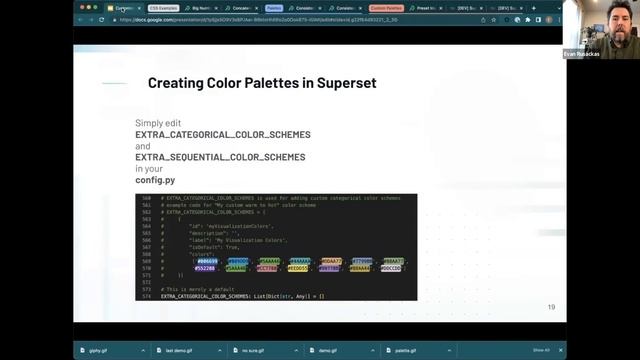This screenshot has height=360, width=640.
Task: Click the EXTRA_SEQUENTIAL_COLOR_SCHEMES bold text
Action: [x=220, y=157]
